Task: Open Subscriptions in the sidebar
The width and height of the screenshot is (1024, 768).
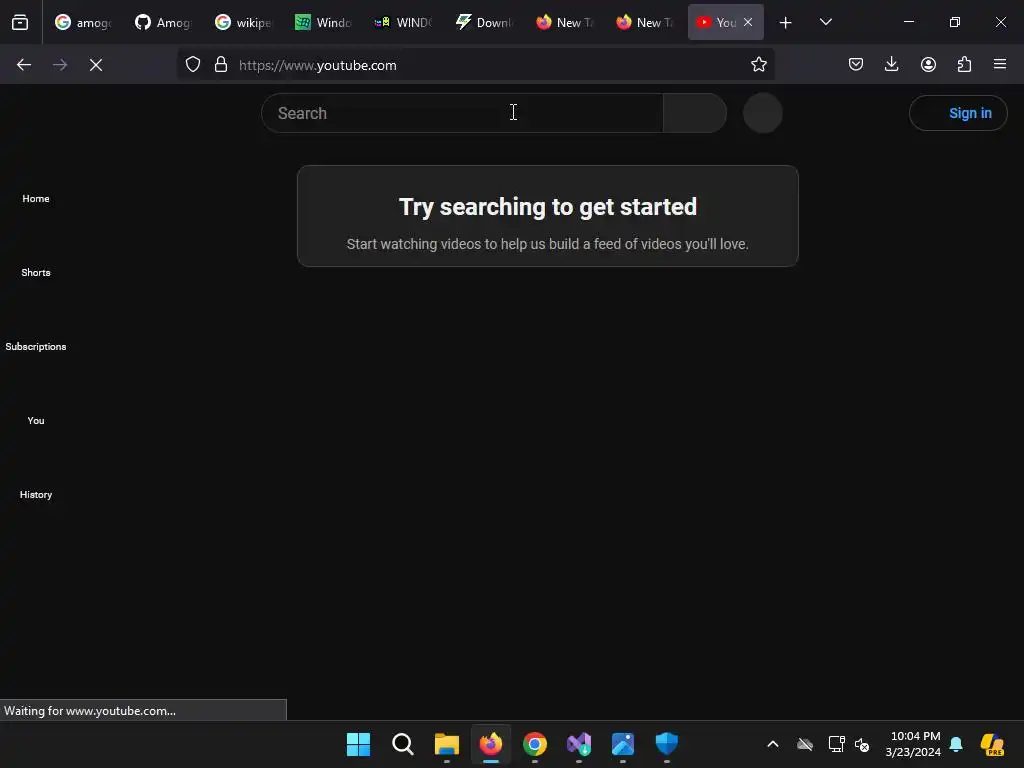Action: point(36,346)
